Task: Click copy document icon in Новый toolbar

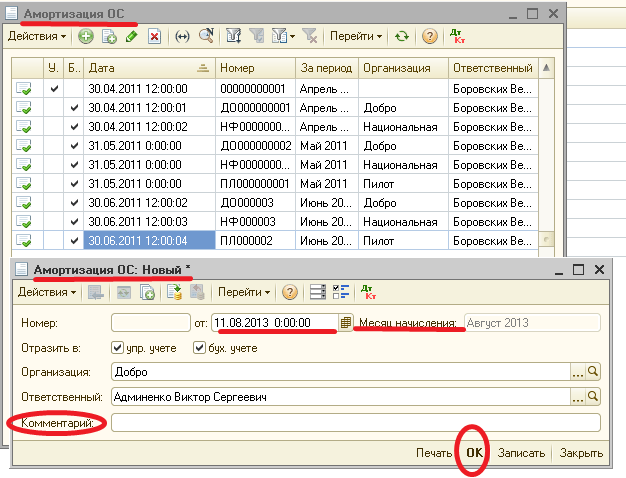Action: [x=147, y=292]
